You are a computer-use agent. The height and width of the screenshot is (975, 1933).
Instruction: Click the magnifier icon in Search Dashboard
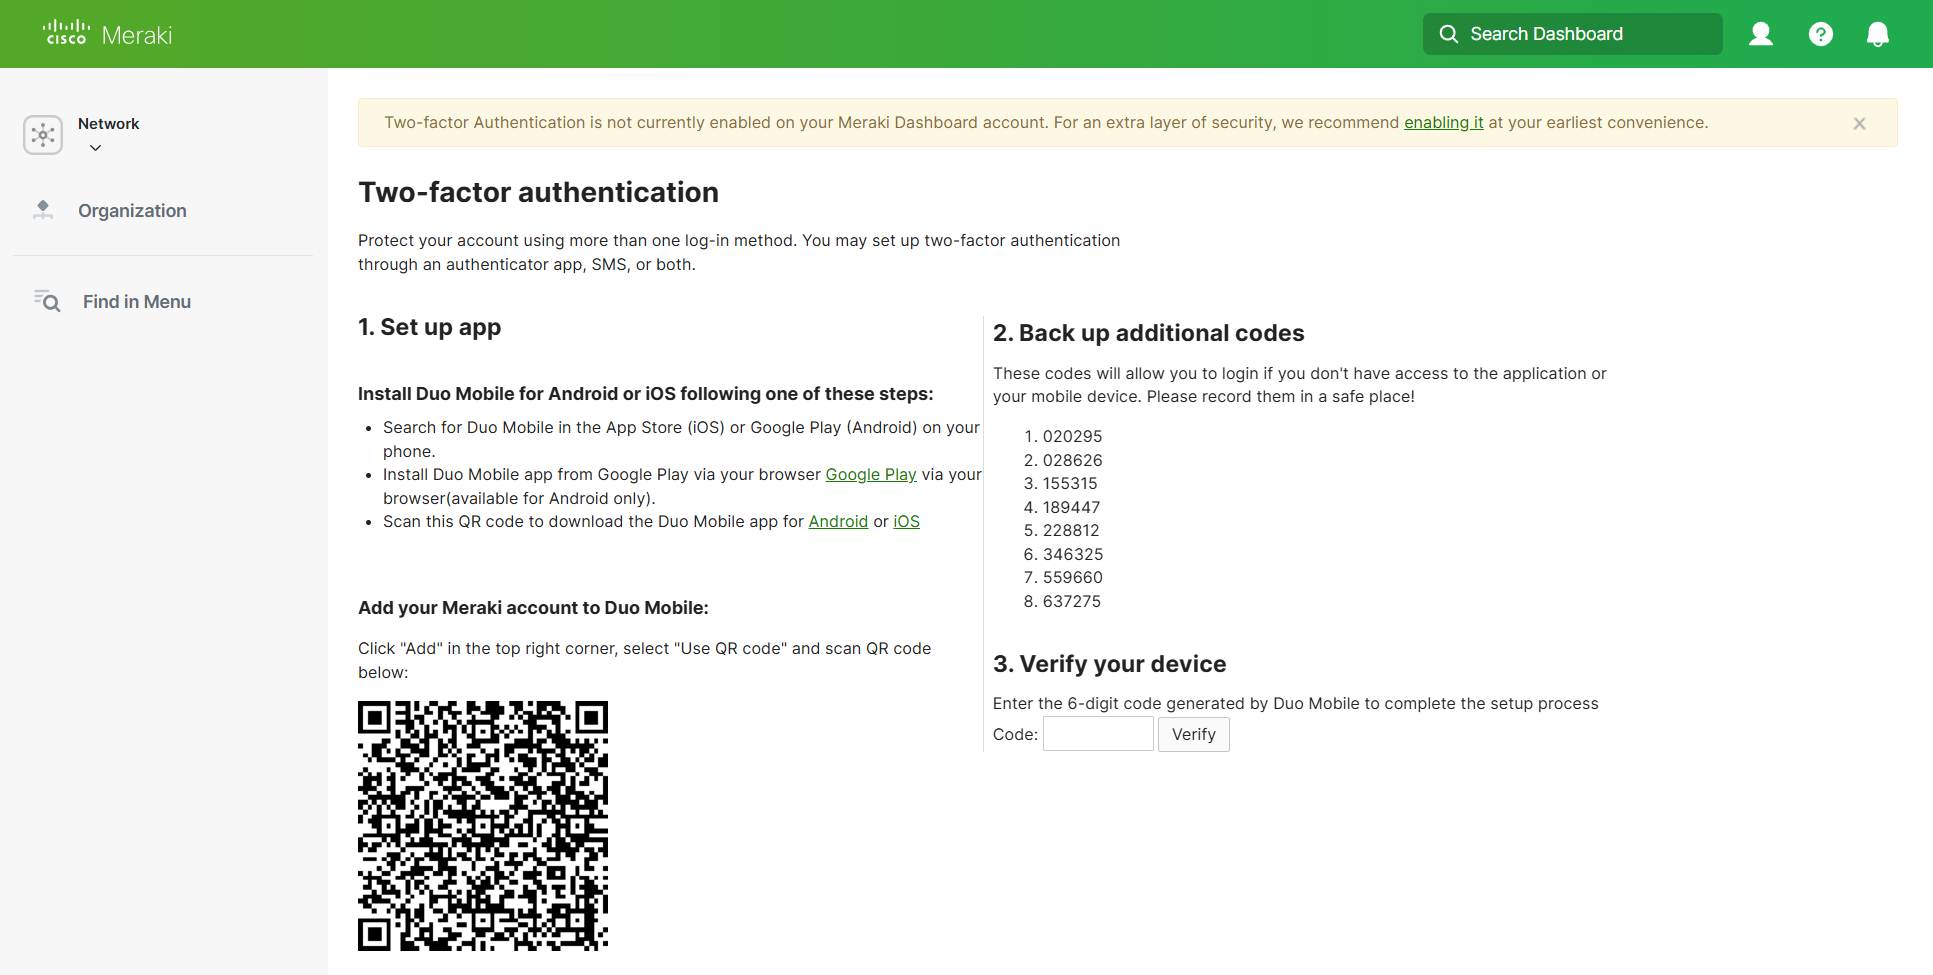click(1448, 34)
